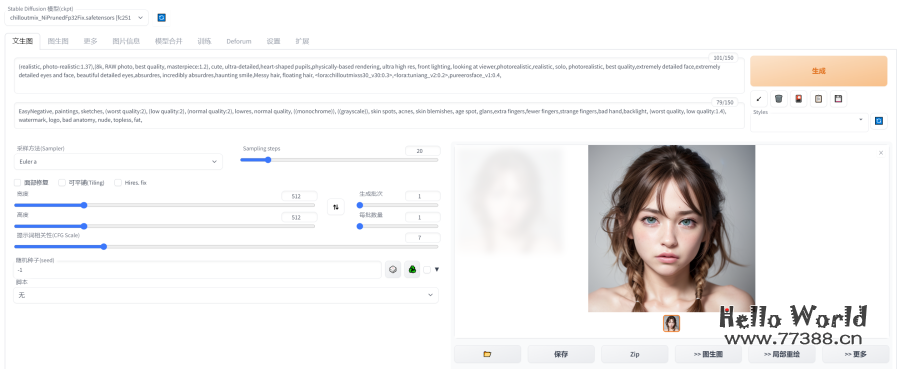Click the Zip button

(634, 354)
